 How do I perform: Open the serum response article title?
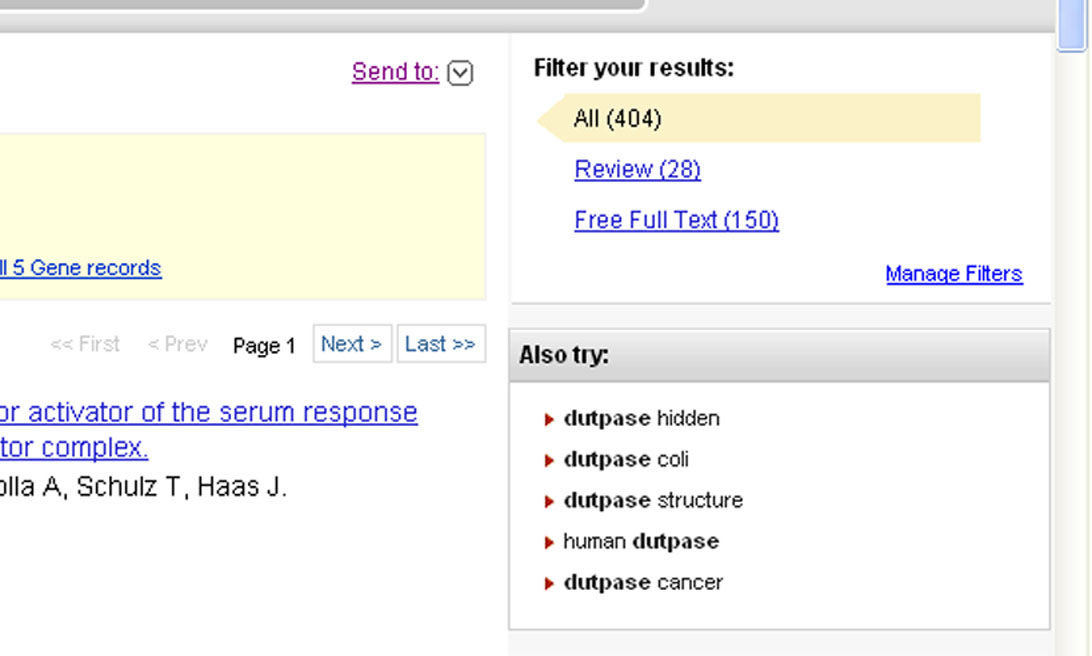208,412
